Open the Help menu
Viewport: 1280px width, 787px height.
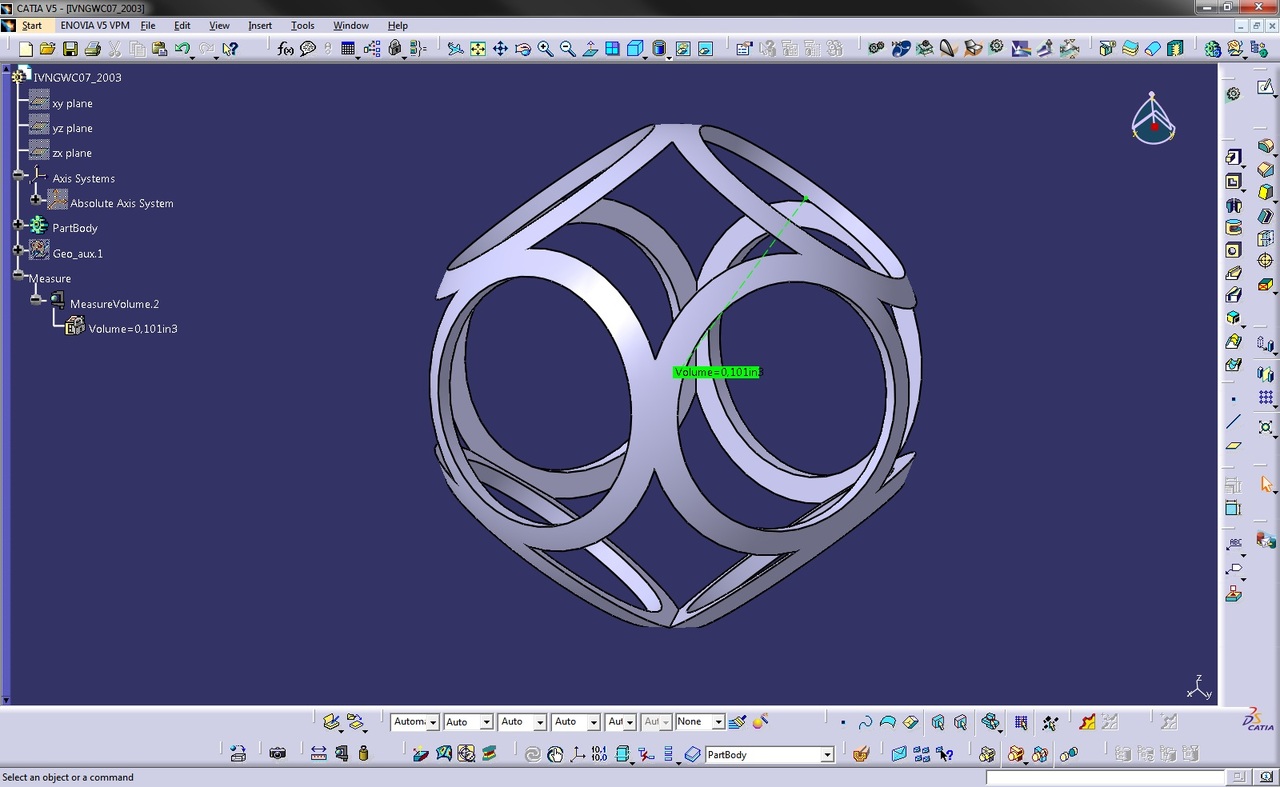coord(397,25)
